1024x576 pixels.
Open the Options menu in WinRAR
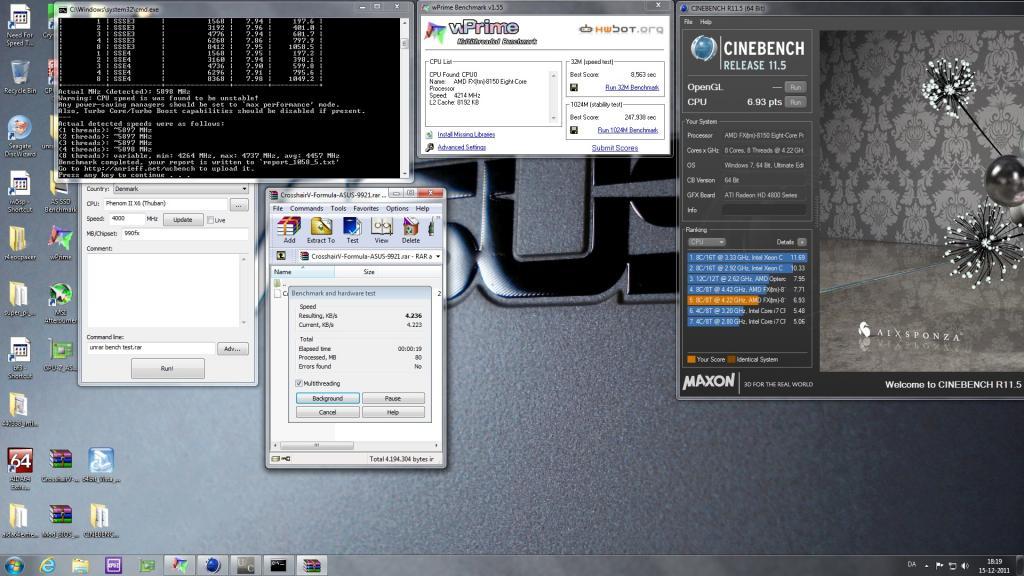pos(397,208)
